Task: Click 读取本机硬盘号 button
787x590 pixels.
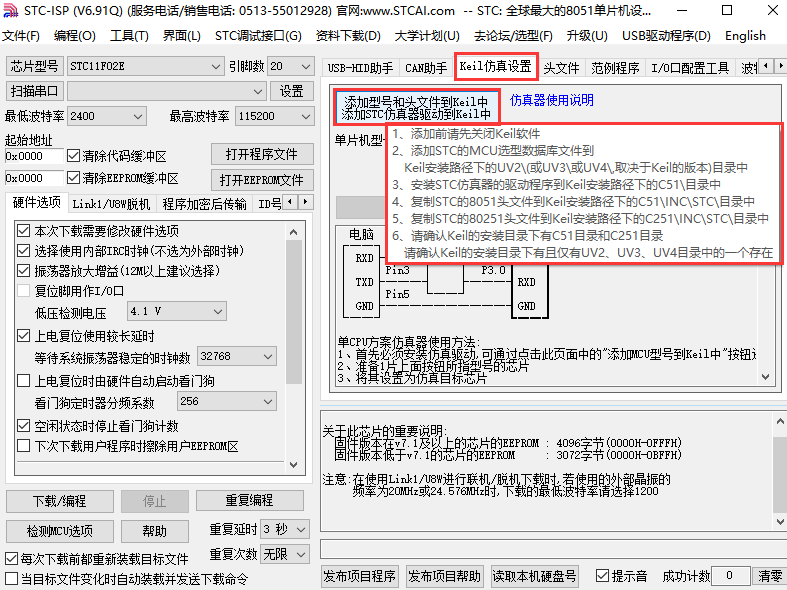Action: point(534,576)
